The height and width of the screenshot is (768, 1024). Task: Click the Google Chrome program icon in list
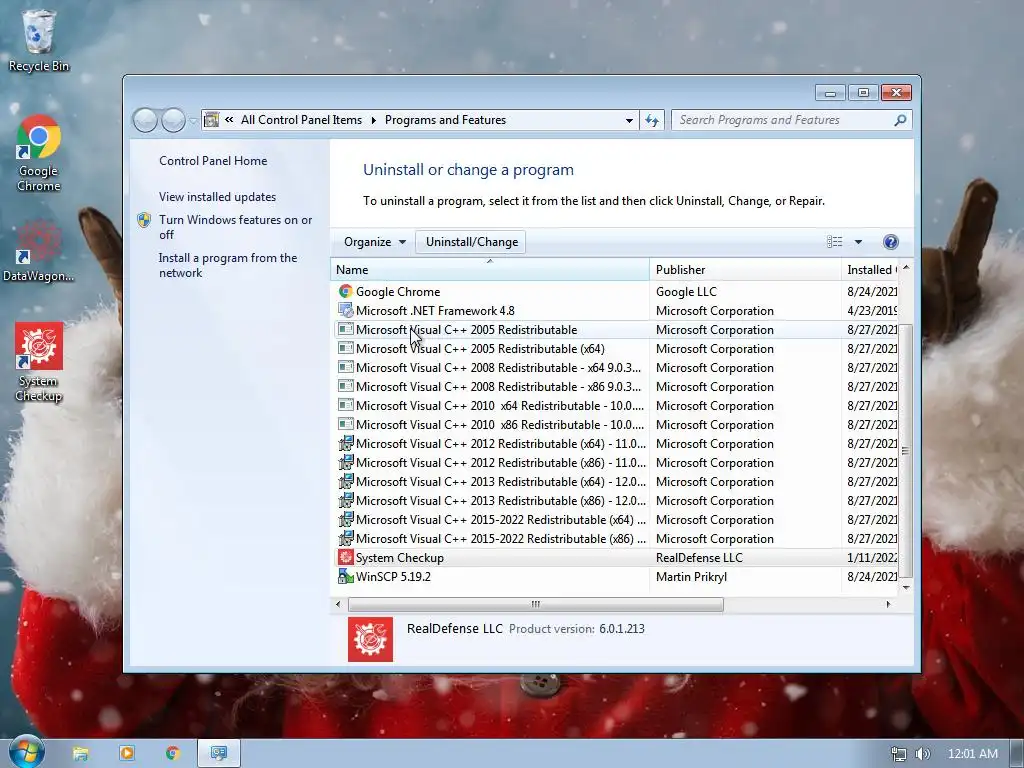click(345, 291)
